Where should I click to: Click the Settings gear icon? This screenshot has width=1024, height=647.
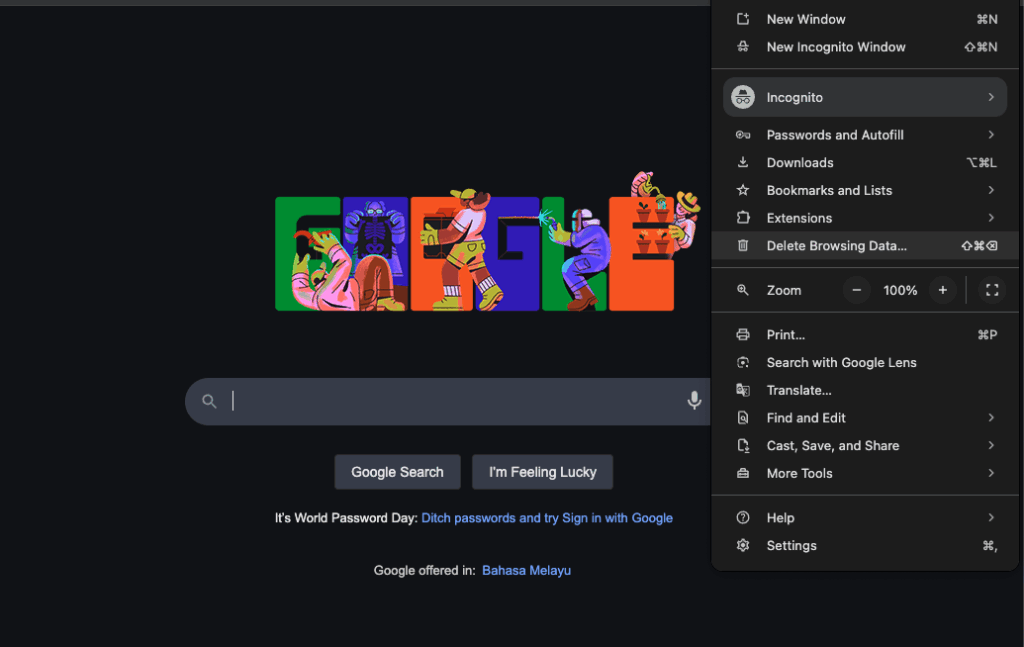click(x=743, y=545)
